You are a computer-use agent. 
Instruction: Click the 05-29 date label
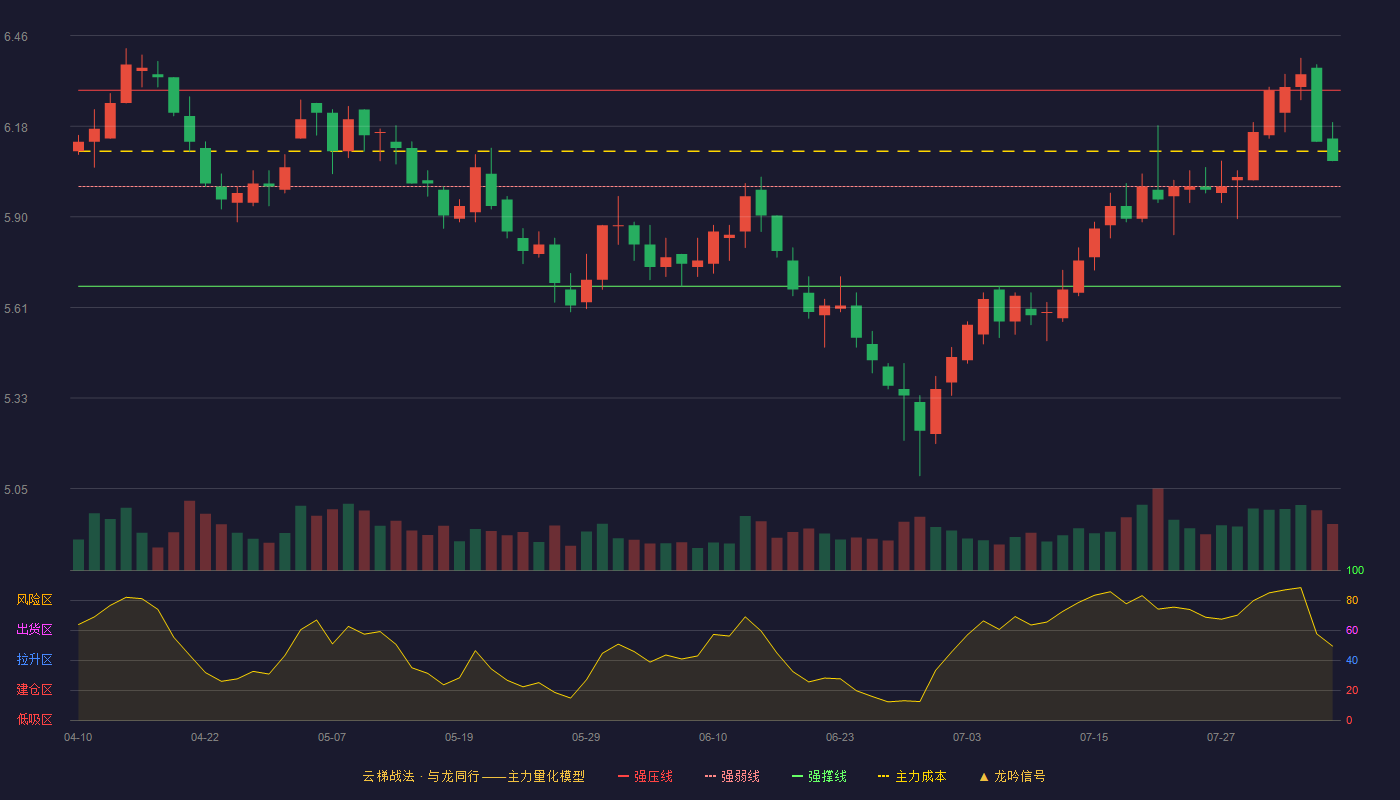point(586,737)
